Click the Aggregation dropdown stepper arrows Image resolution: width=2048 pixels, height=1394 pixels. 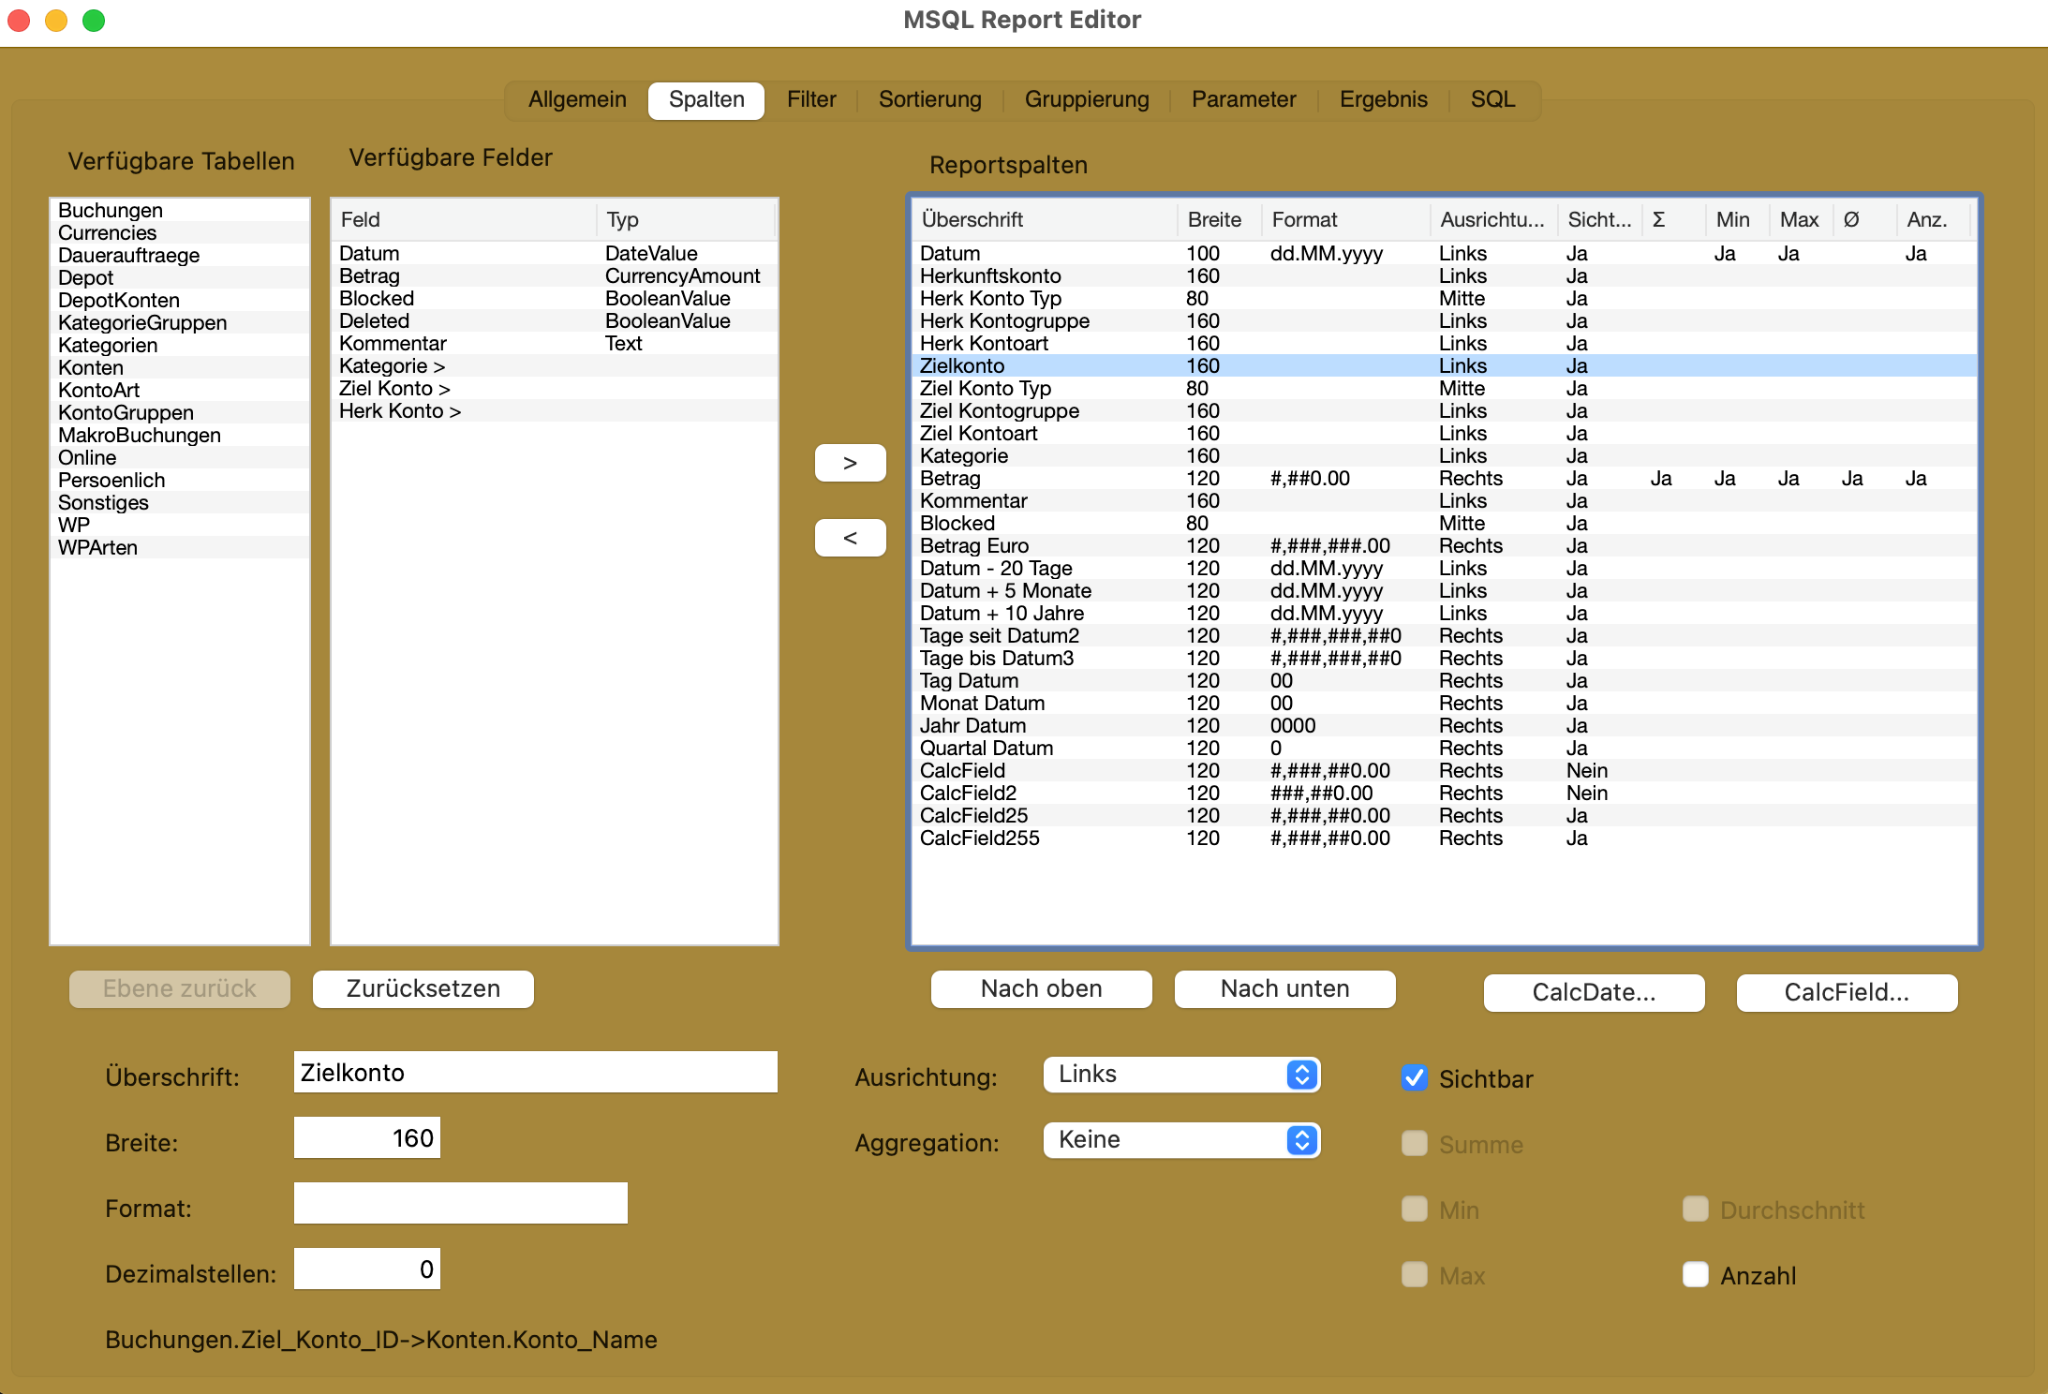click(1301, 1140)
